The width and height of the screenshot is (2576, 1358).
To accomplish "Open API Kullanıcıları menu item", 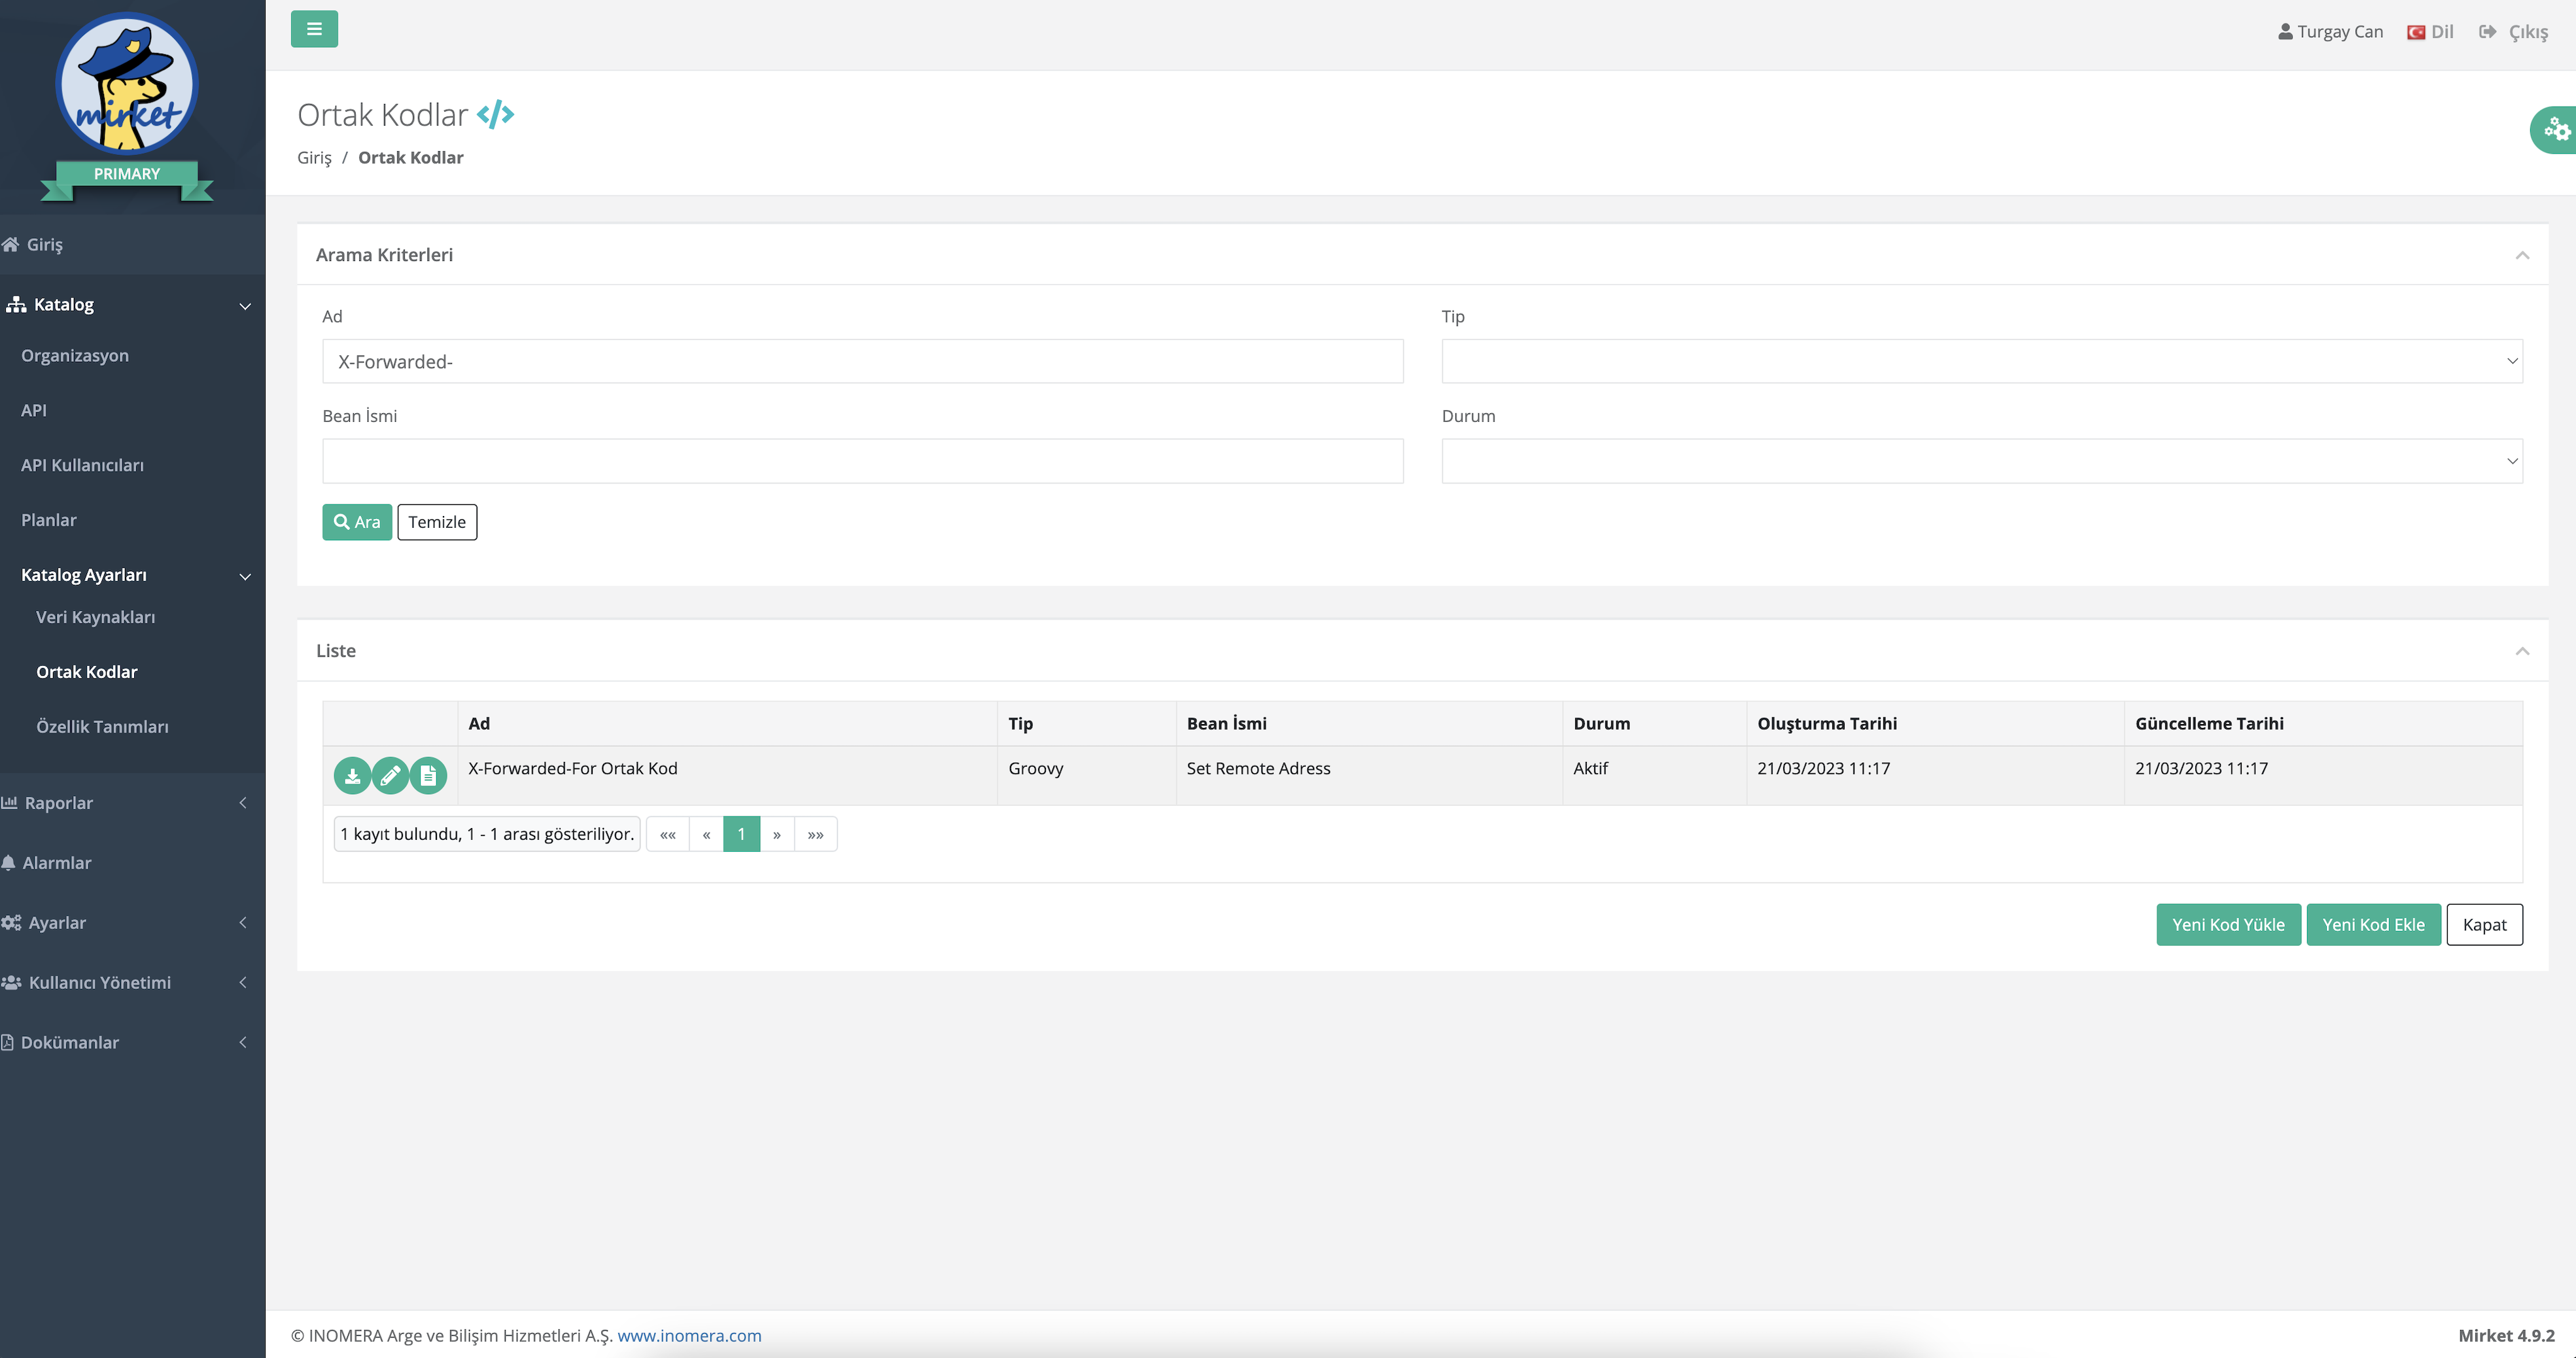I will 82,465.
